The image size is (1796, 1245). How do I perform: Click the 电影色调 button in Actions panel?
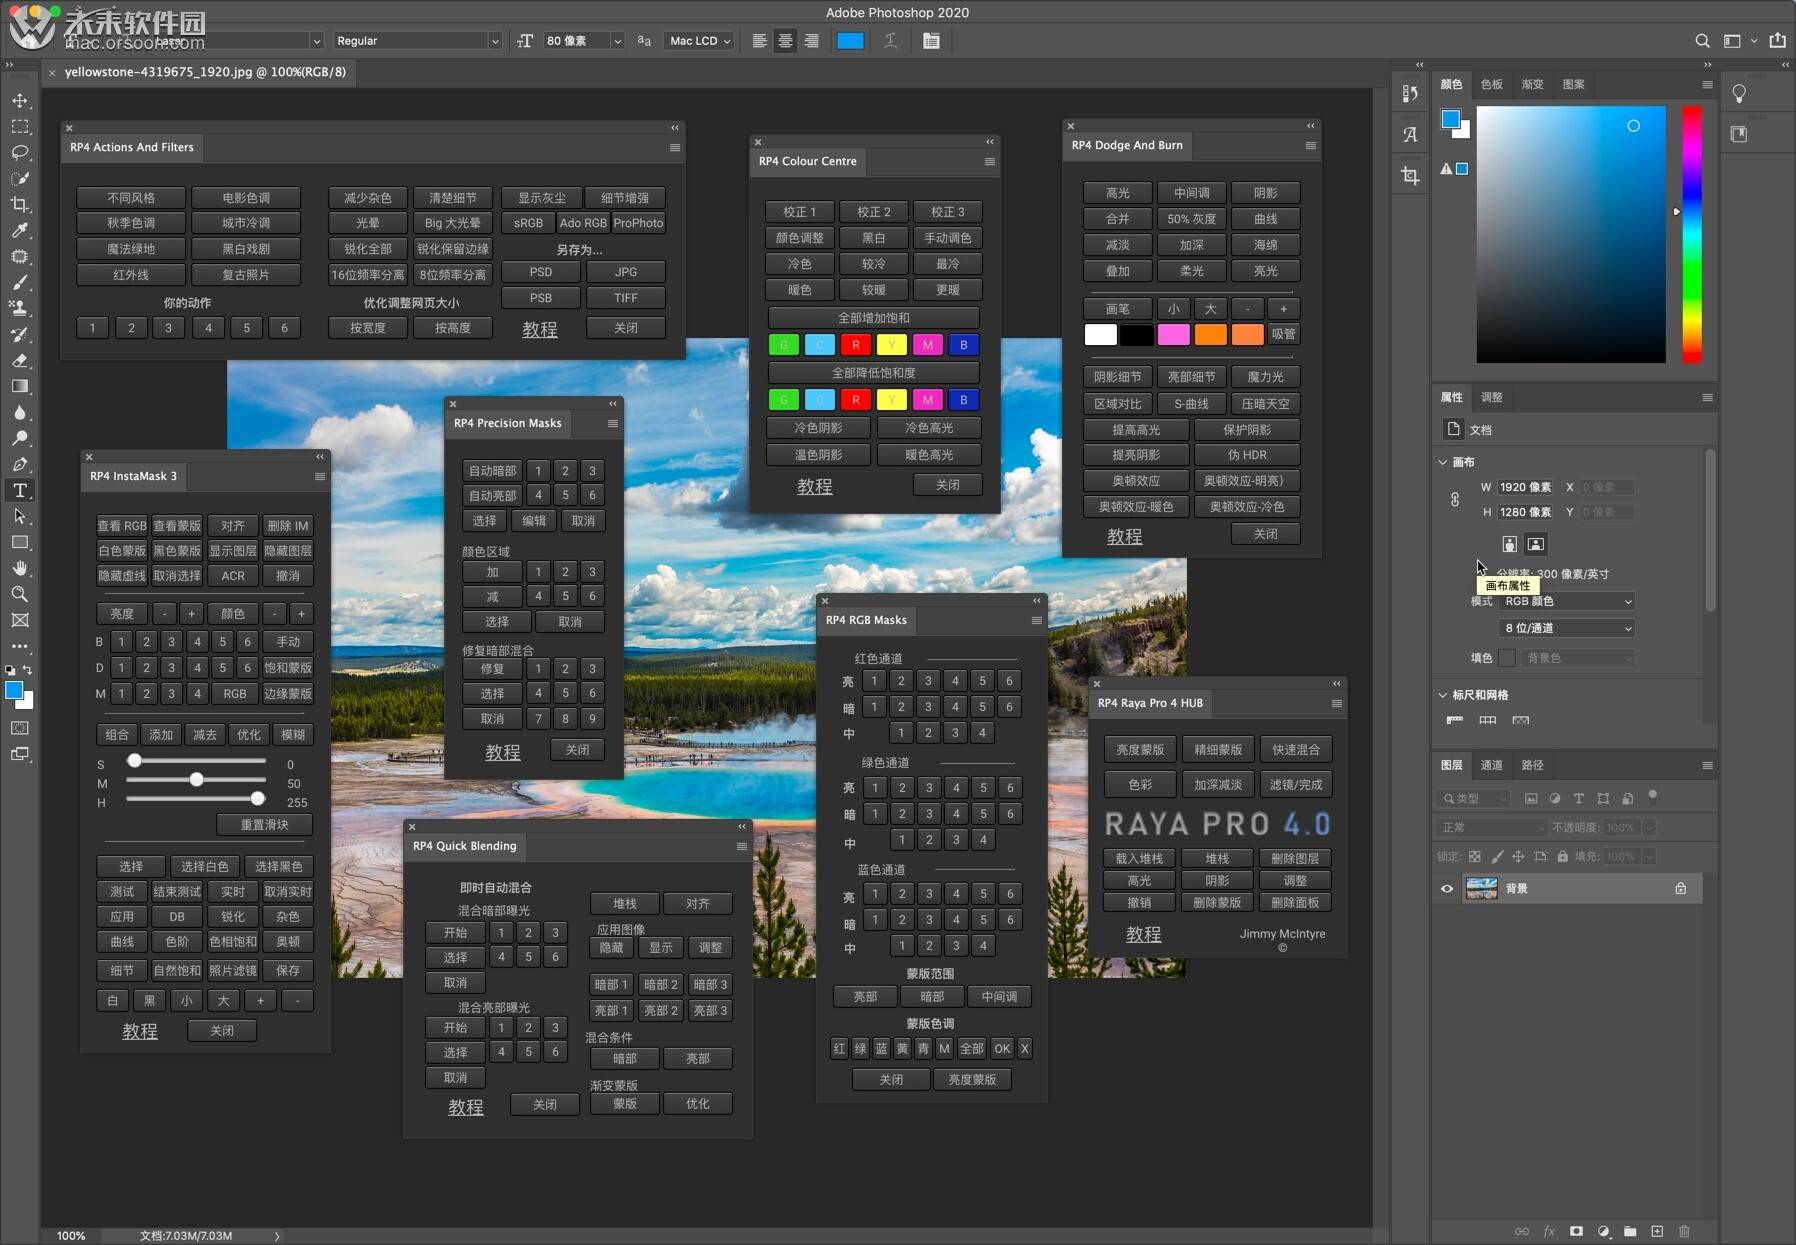pos(246,198)
